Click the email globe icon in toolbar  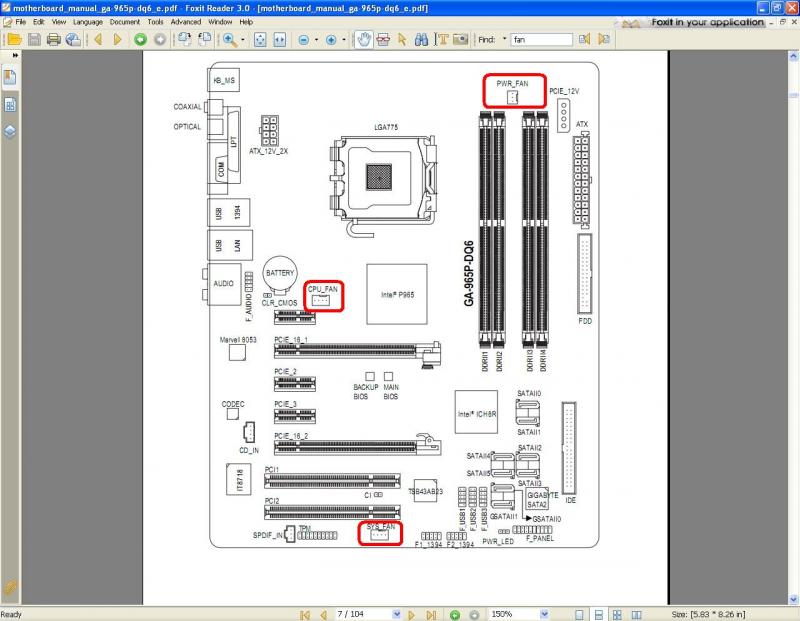point(73,39)
